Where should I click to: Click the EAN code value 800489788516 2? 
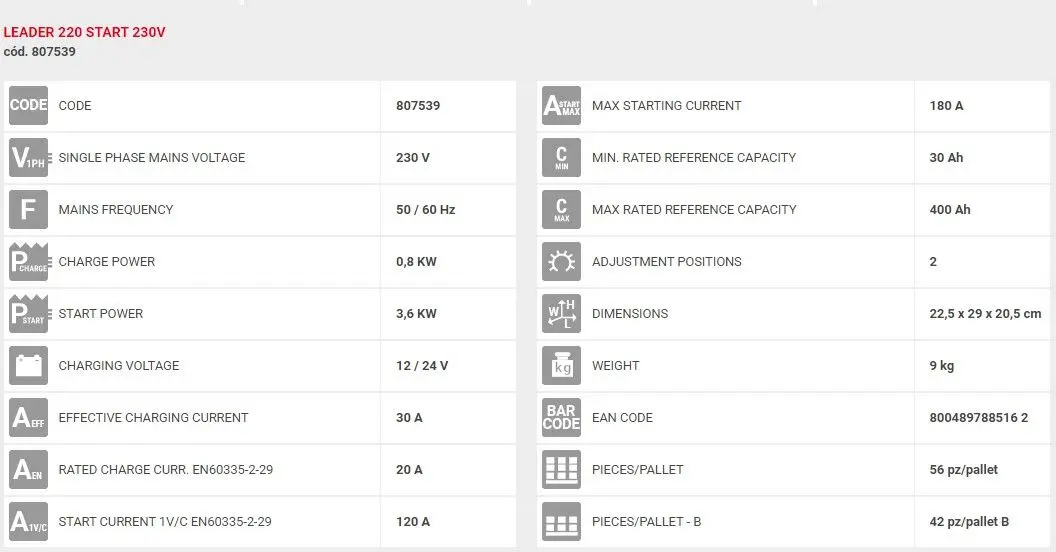[978, 417]
